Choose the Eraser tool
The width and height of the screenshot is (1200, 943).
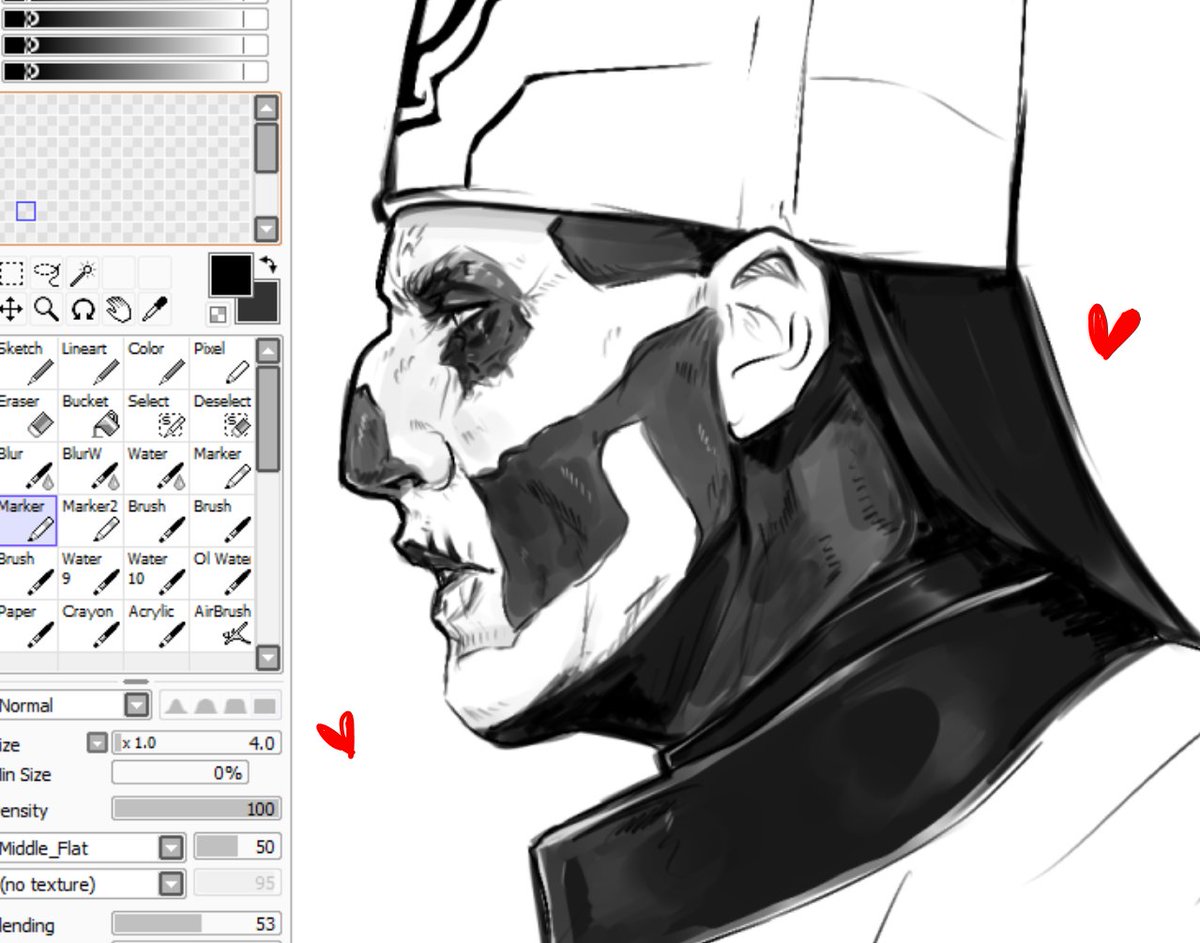[x=27, y=416]
